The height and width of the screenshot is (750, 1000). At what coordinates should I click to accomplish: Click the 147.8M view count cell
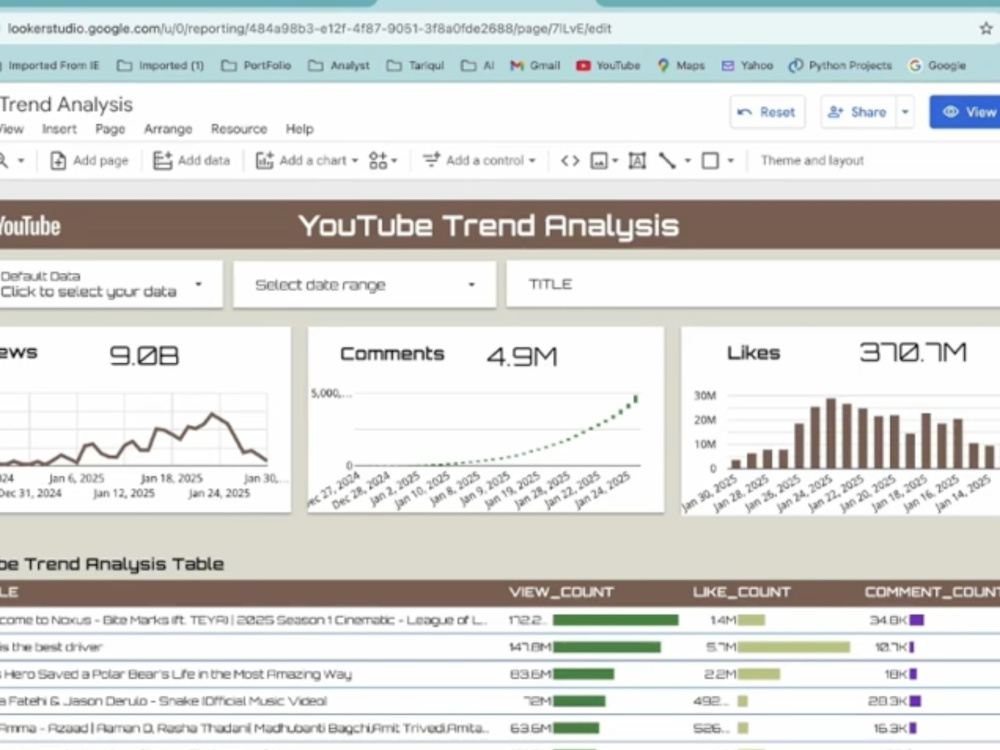[529, 647]
